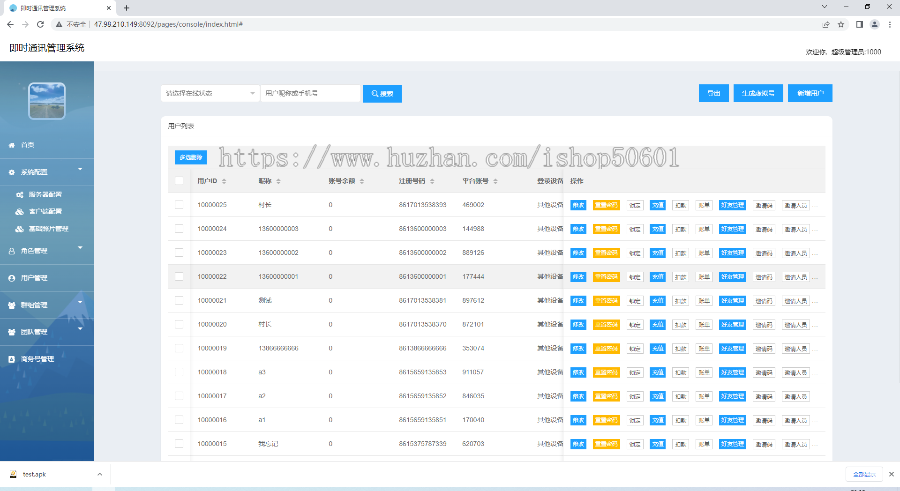
Task: Click the blue batch delete button above table
Action: [x=191, y=157]
